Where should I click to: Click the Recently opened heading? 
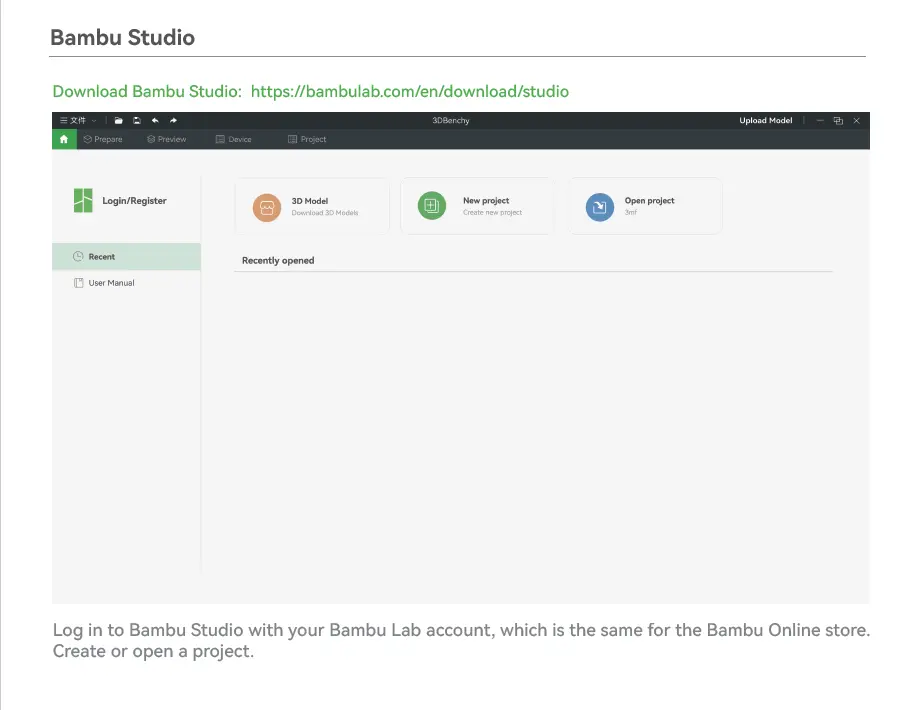[x=278, y=260]
